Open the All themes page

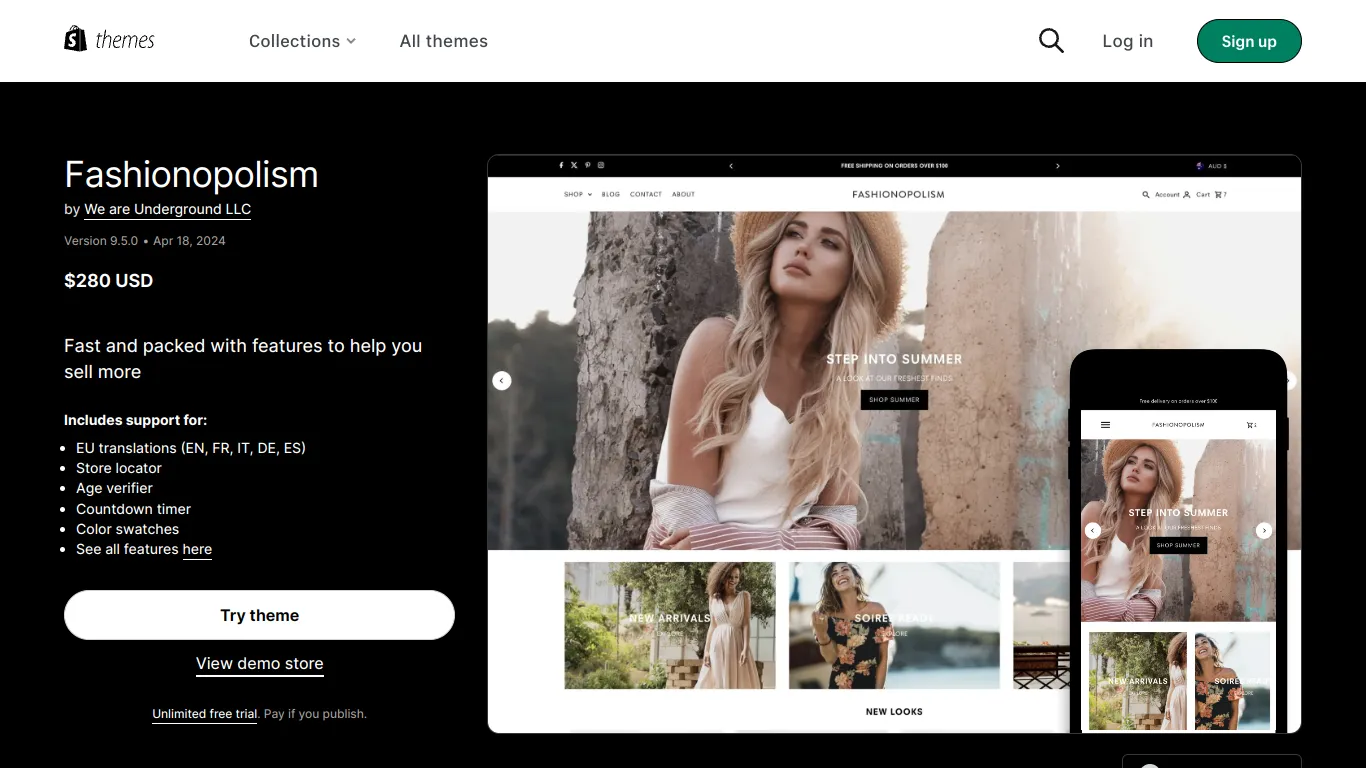coord(444,41)
